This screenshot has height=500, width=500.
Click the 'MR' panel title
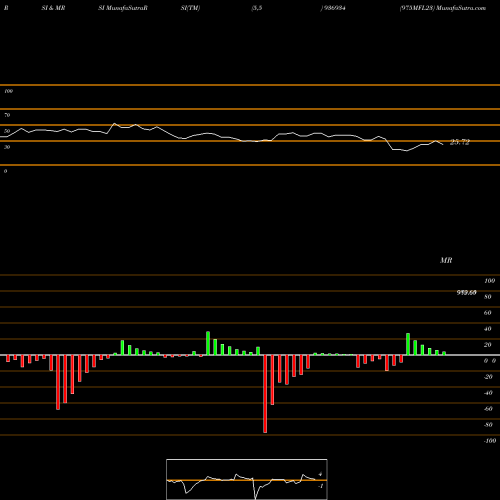tap(446, 260)
